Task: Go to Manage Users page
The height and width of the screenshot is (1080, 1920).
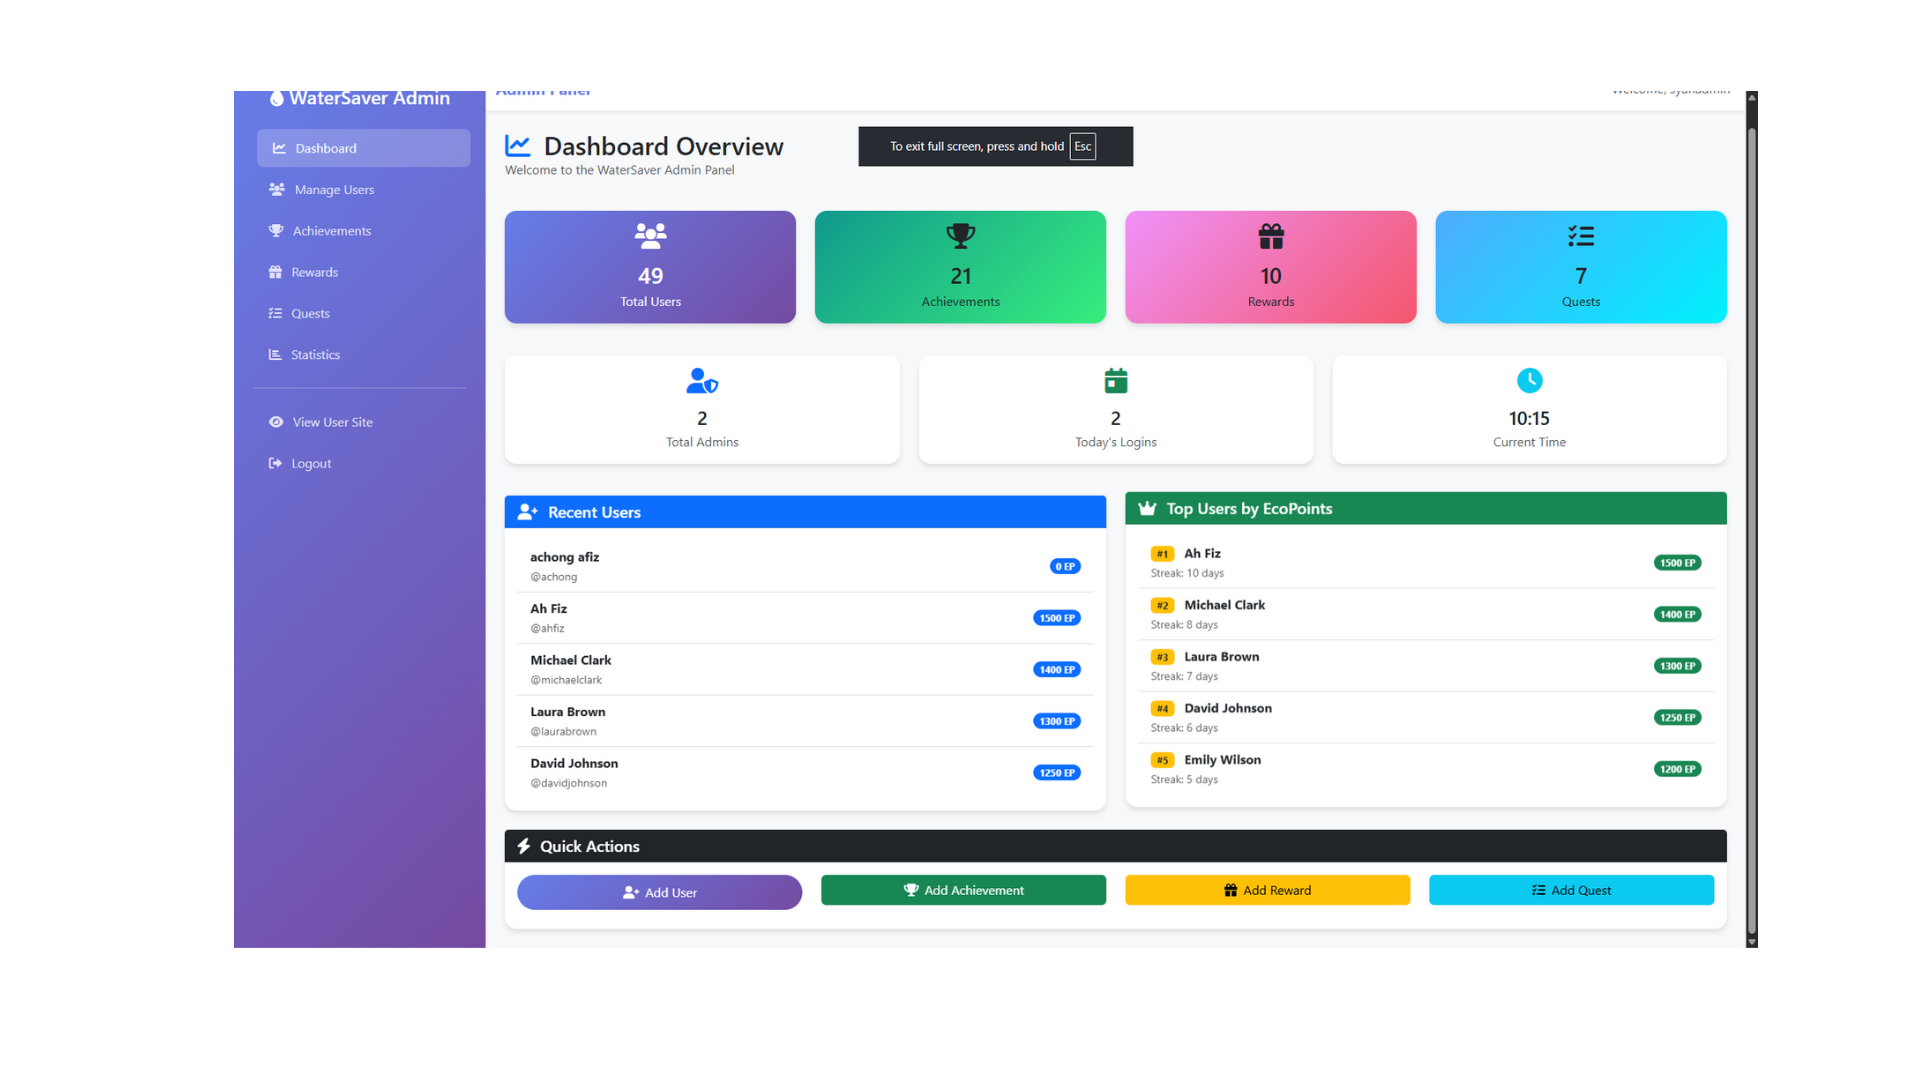Action: coord(363,189)
